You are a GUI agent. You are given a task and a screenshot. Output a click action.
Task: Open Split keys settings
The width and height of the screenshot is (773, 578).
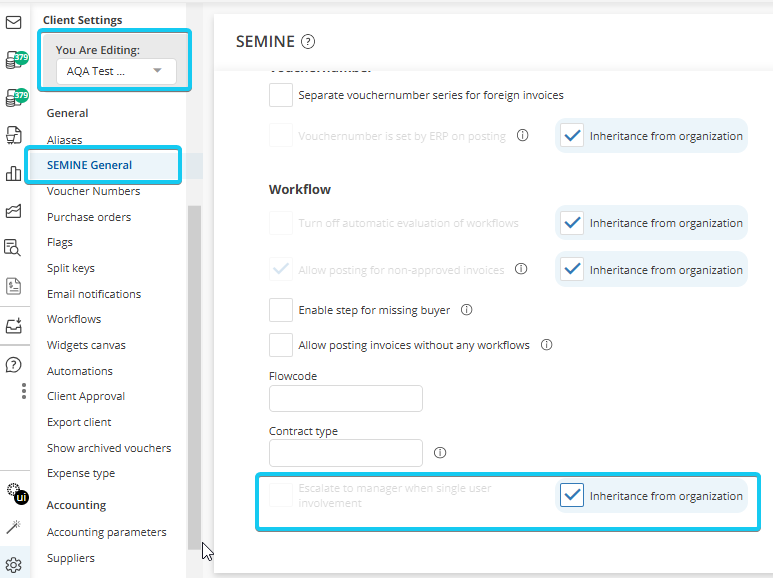click(71, 268)
